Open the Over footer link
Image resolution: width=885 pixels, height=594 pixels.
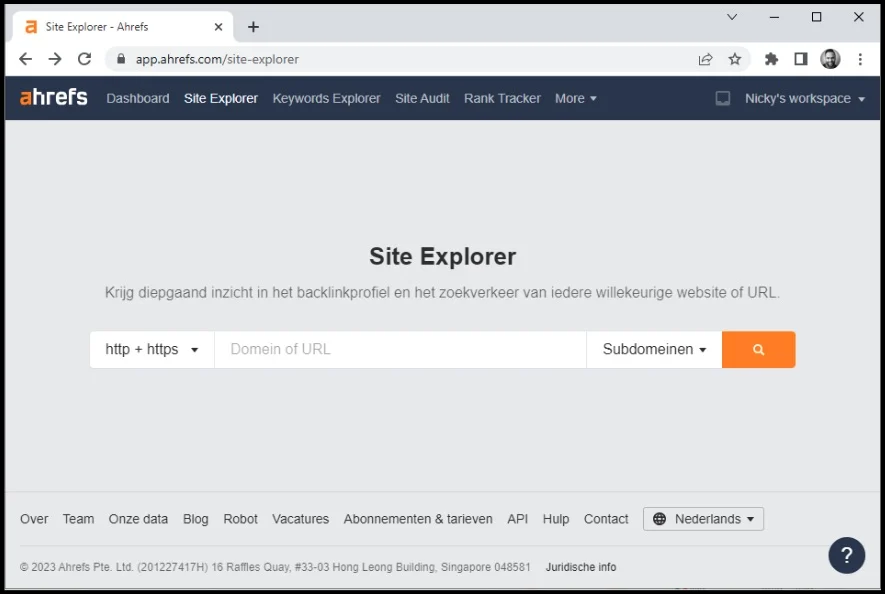(x=34, y=519)
